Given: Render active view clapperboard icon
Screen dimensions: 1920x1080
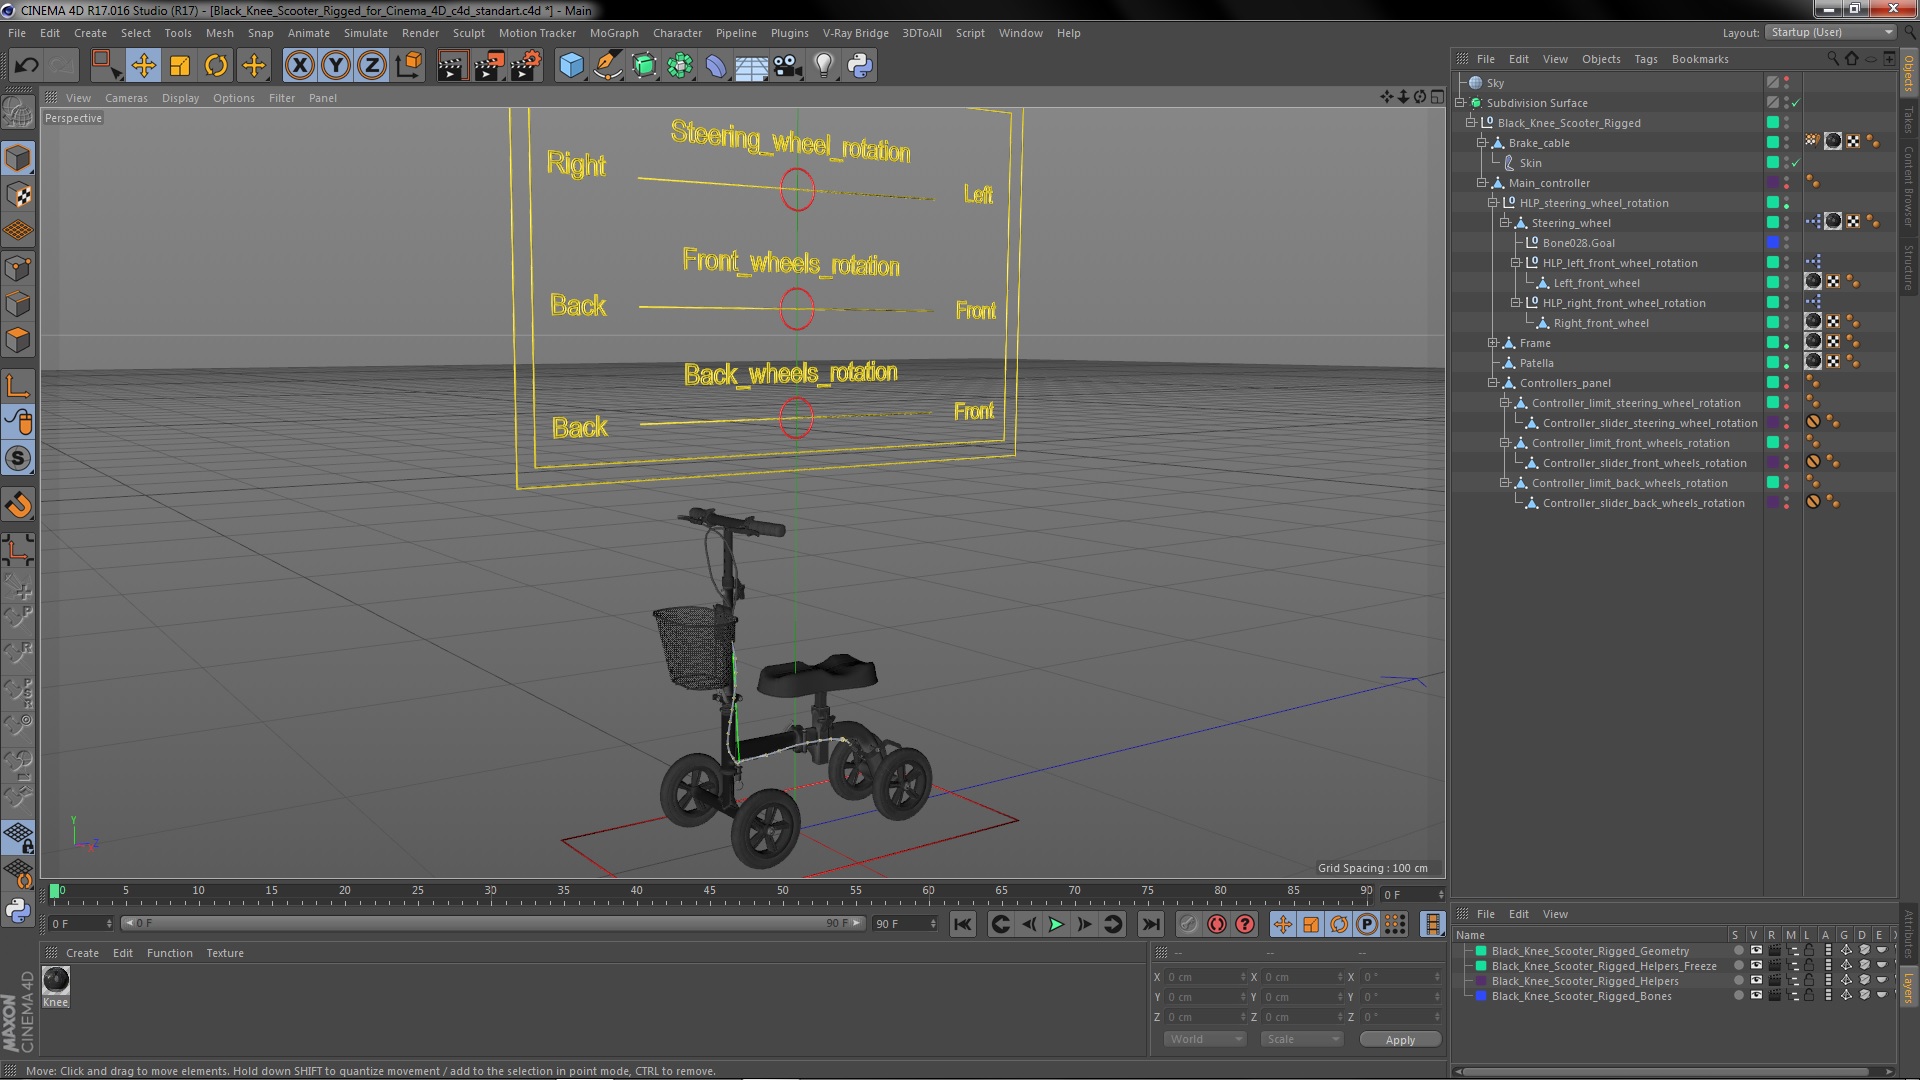Looking at the screenshot, I should pos(451,66).
